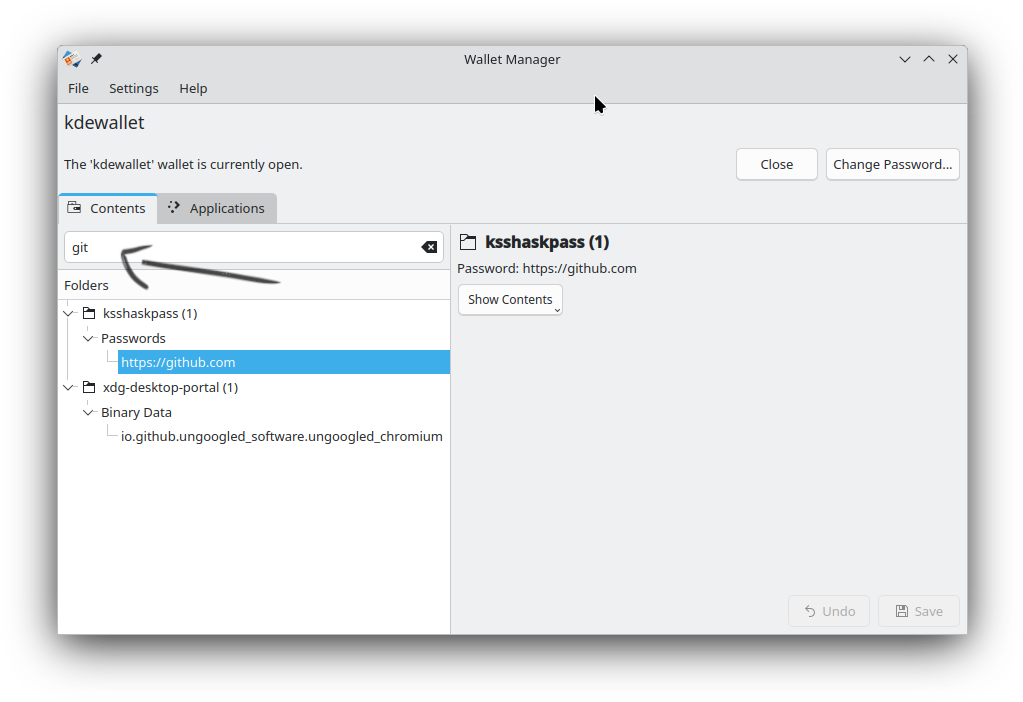Click the Change Password button

[x=892, y=164]
